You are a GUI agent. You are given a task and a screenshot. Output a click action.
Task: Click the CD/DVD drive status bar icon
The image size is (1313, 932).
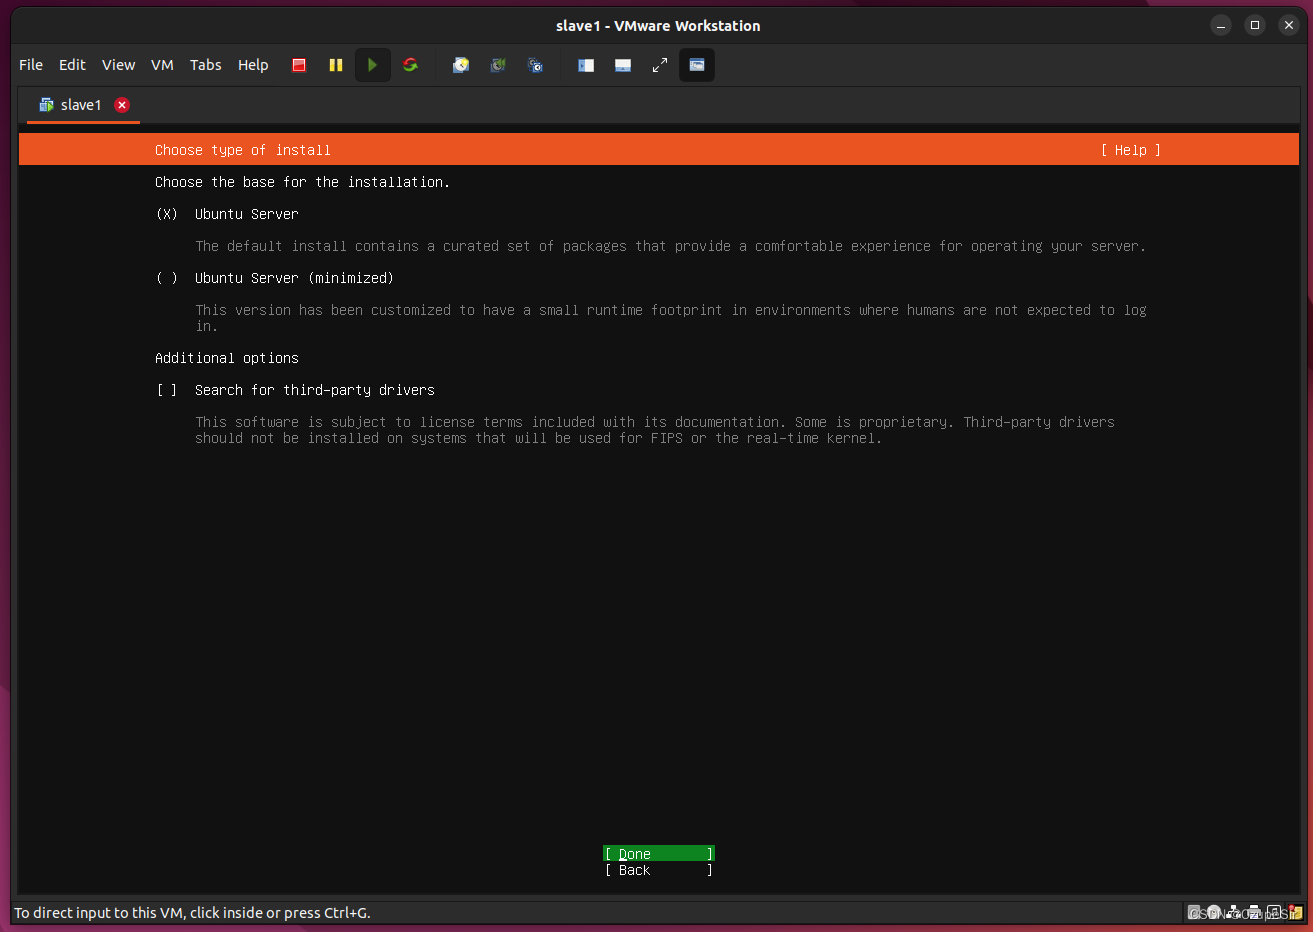coord(1214,912)
